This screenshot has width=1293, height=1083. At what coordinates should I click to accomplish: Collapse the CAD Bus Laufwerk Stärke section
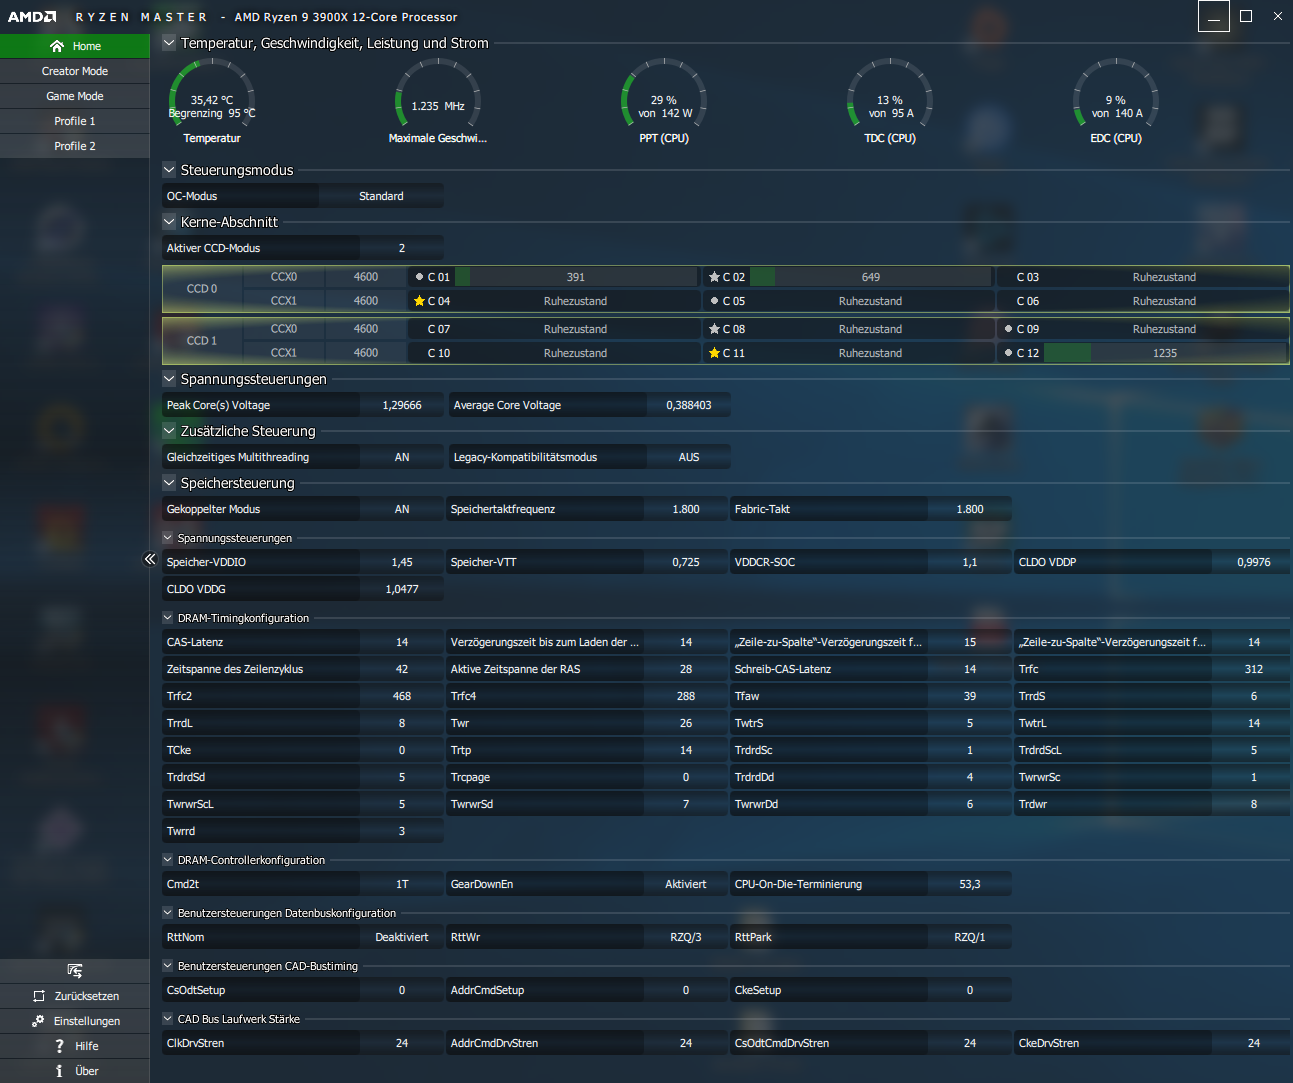click(x=168, y=1019)
